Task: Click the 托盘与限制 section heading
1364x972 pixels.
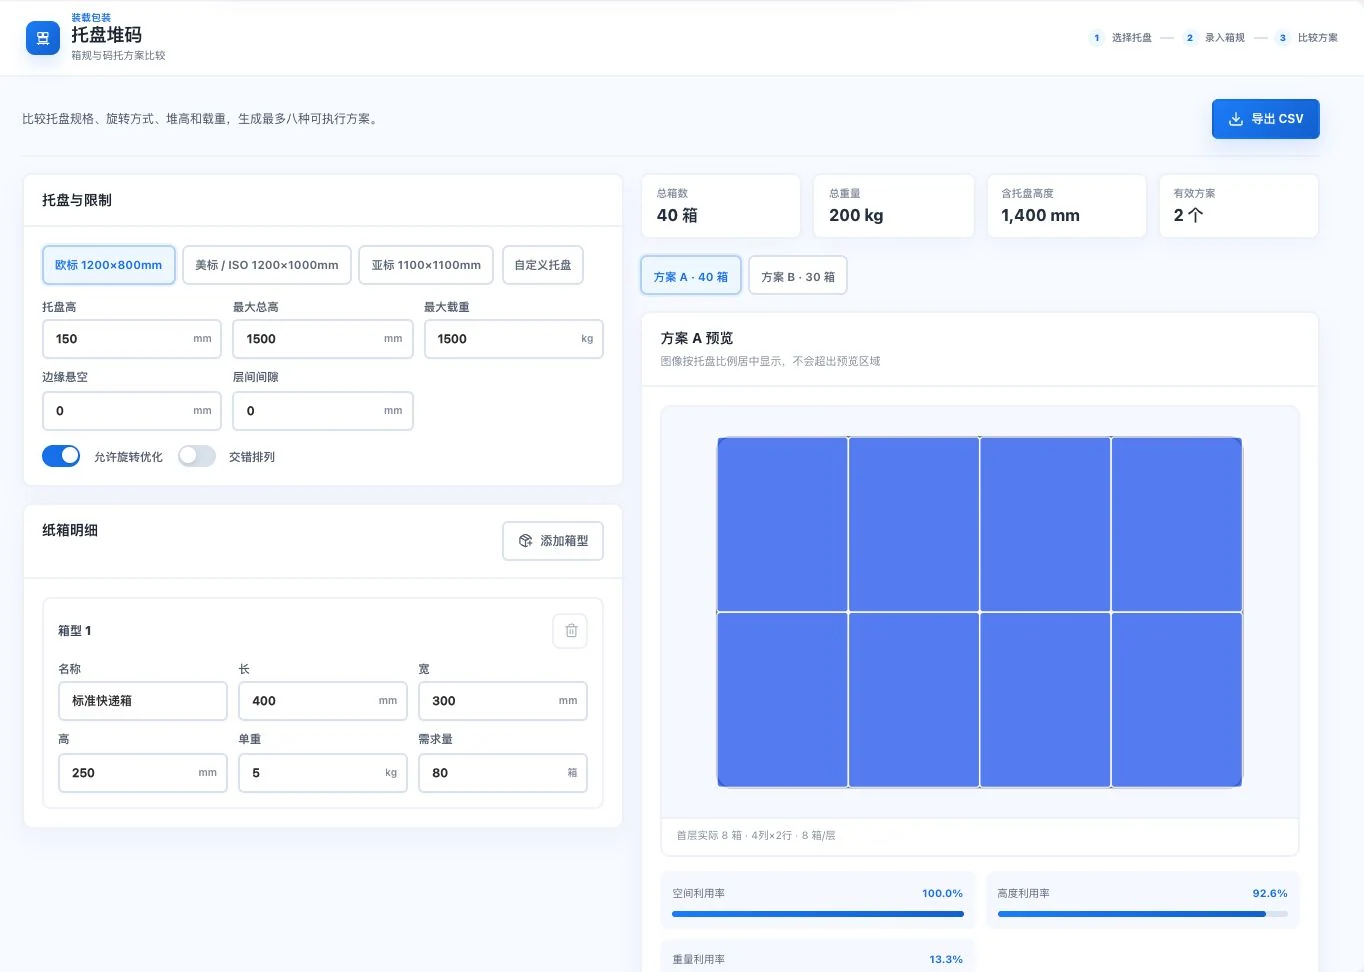Action: coord(77,200)
